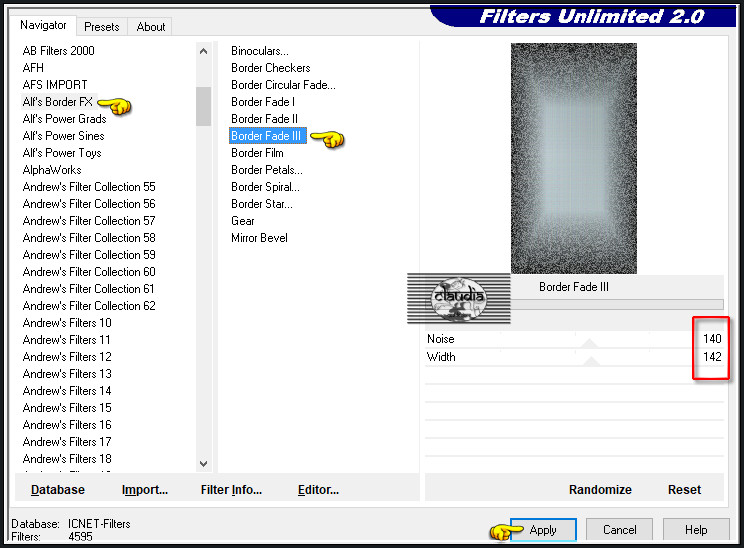The width and height of the screenshot is (744, 548).
Task: Select Andrew's Filter Collection 62
Action: pyautogui.click(x=89, y=306)
